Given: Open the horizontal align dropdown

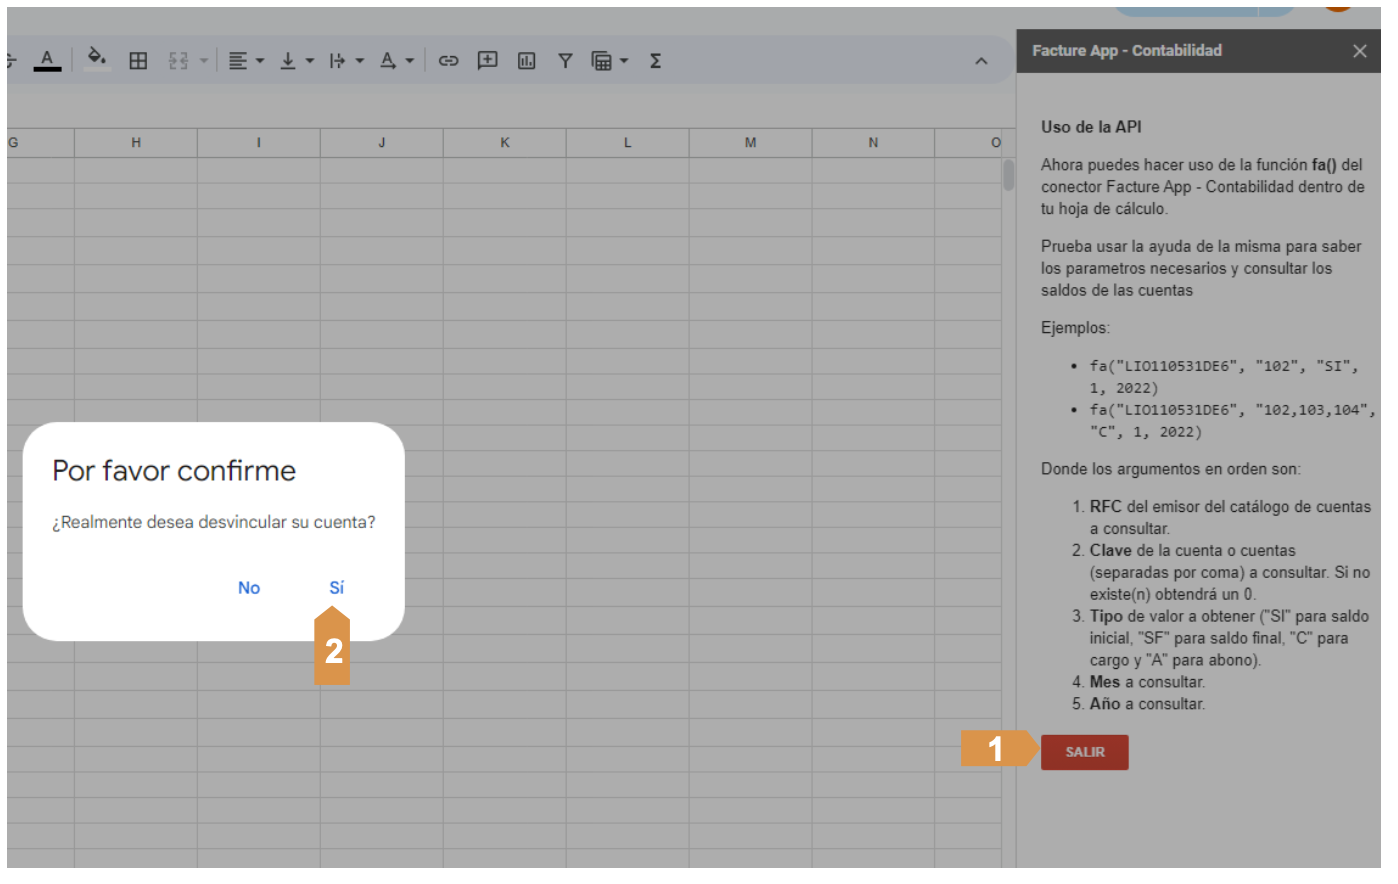Looking at the screenshot, I should coord(246,61).
